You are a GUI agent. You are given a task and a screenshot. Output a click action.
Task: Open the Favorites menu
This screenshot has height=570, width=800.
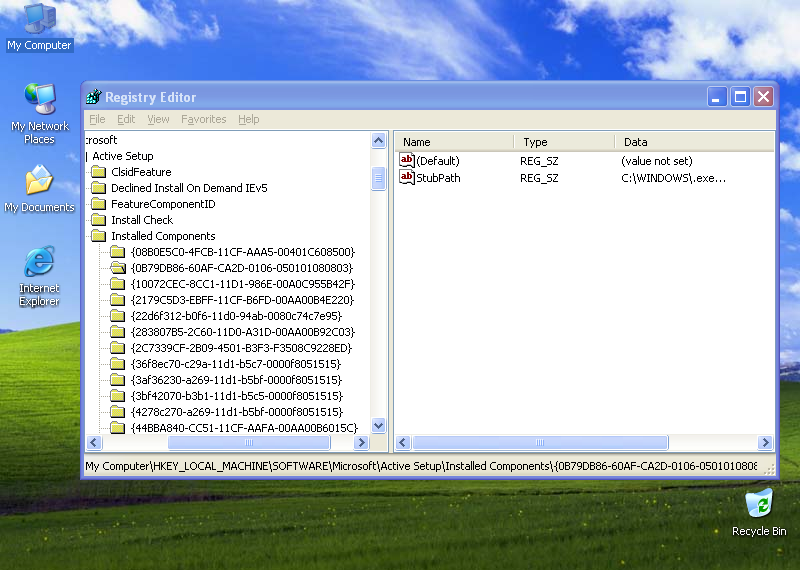click(204, 119)
